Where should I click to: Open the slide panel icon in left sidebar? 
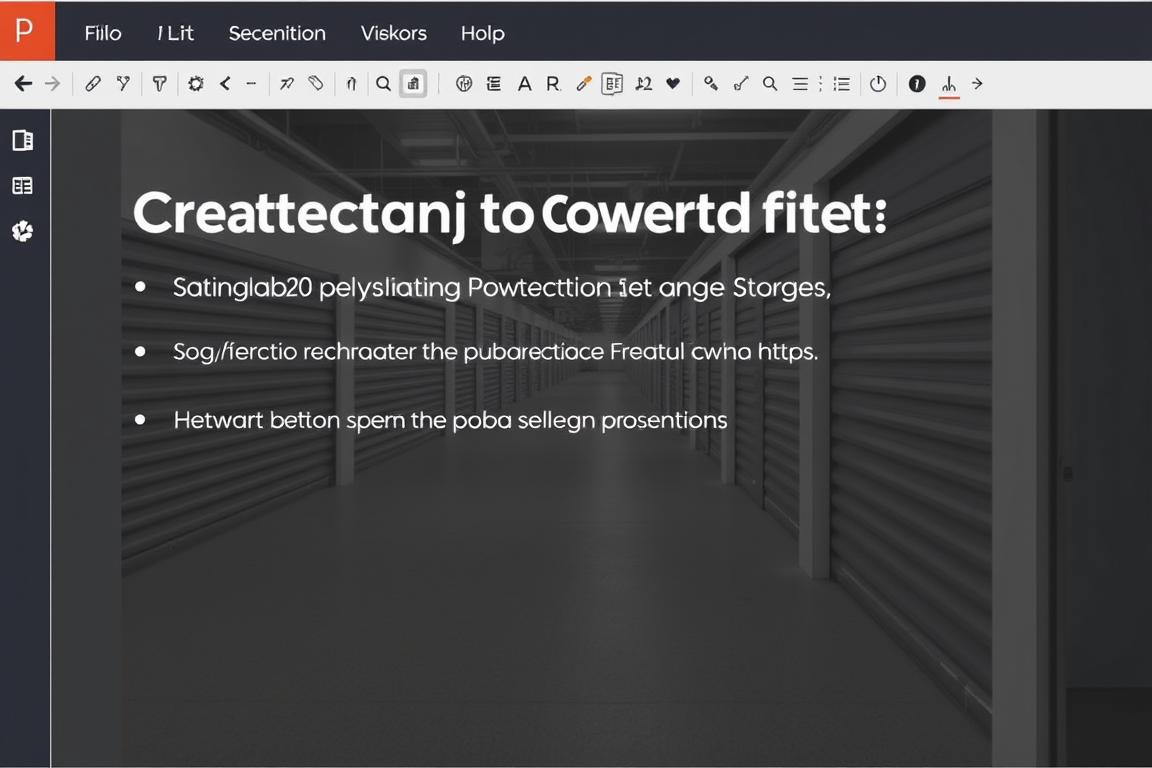tap(23, 140)
